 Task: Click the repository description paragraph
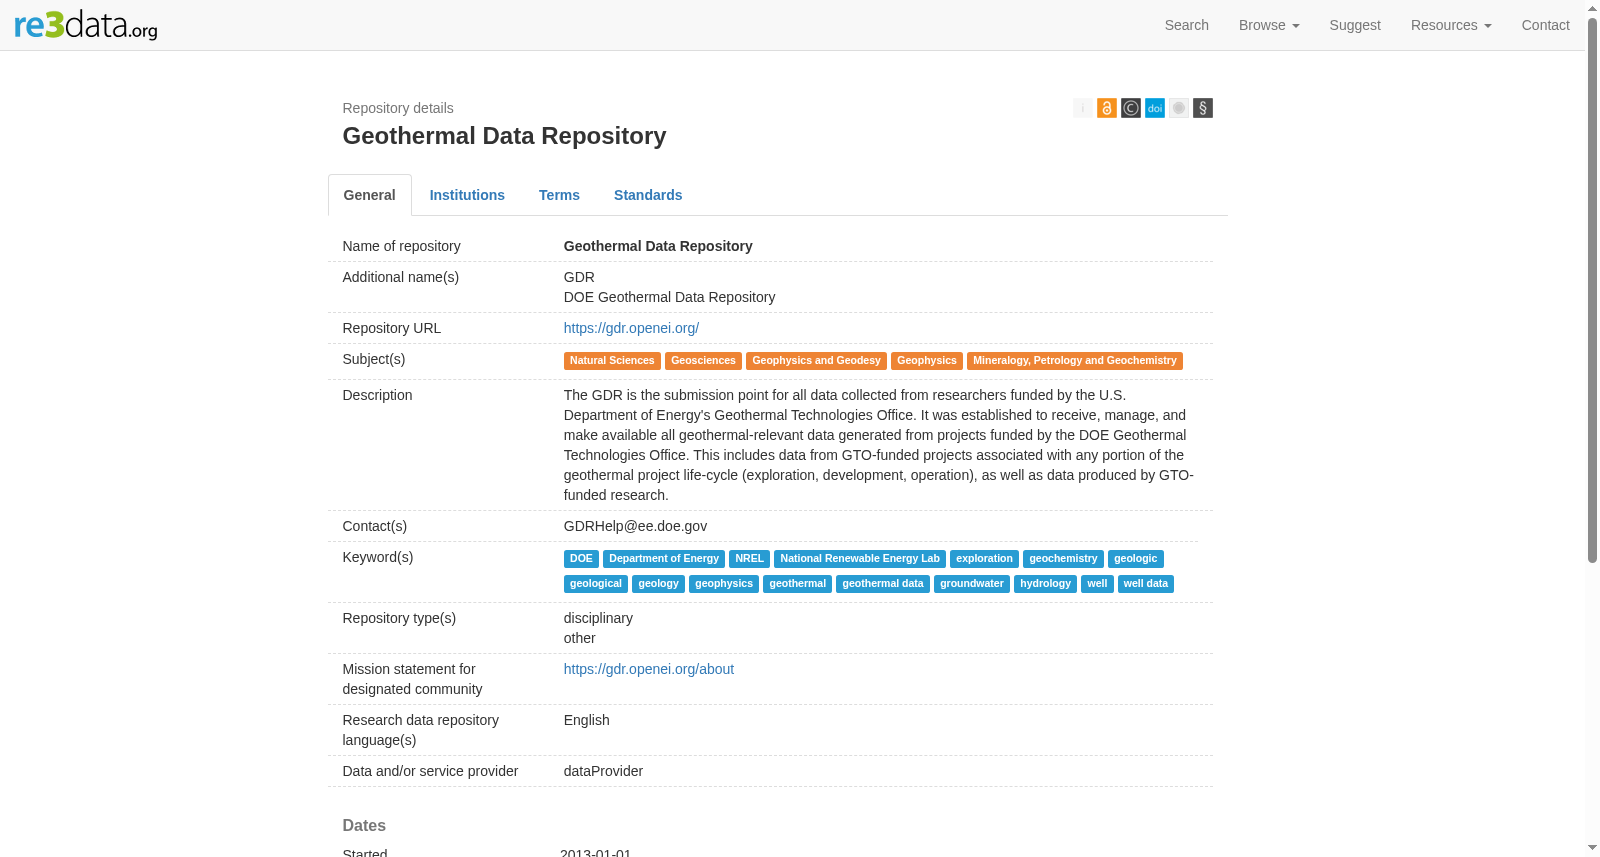pyautogui.click(x=879, y=445)
